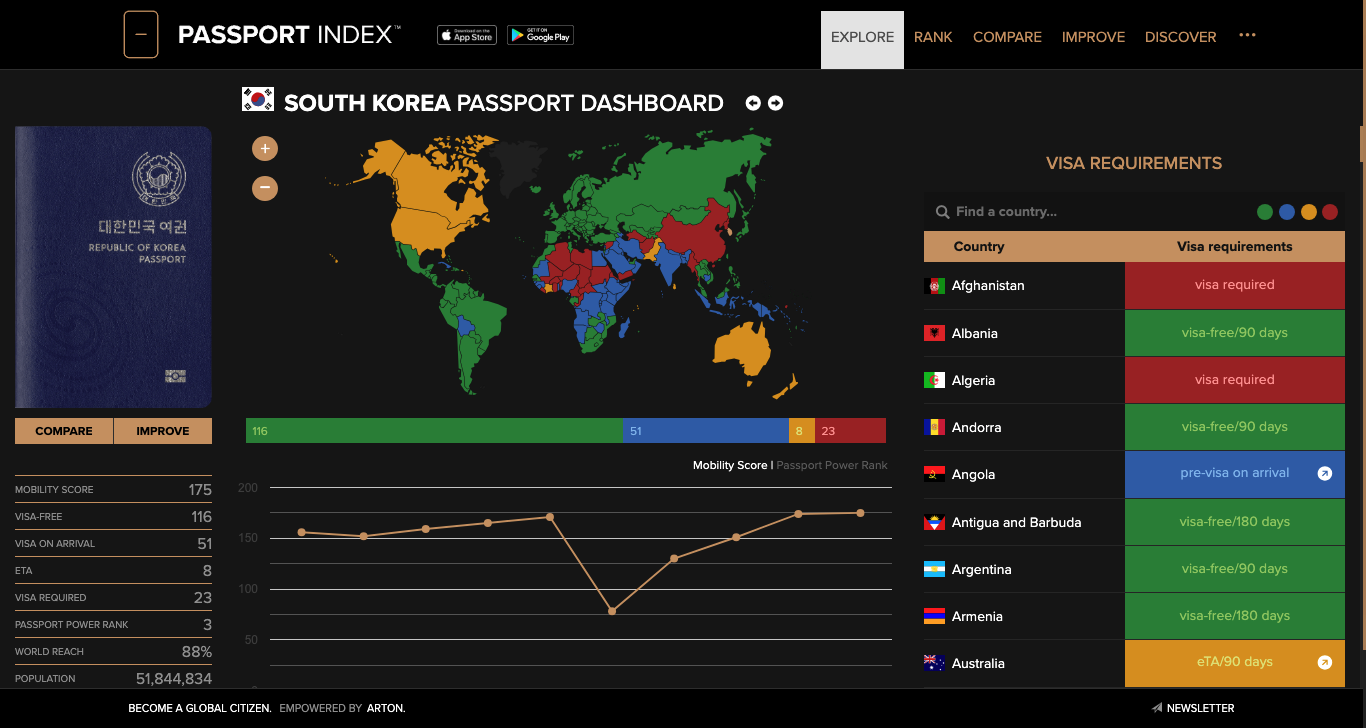Click Andorra's visa-free/90 days cell

(x=1235, y=427)
